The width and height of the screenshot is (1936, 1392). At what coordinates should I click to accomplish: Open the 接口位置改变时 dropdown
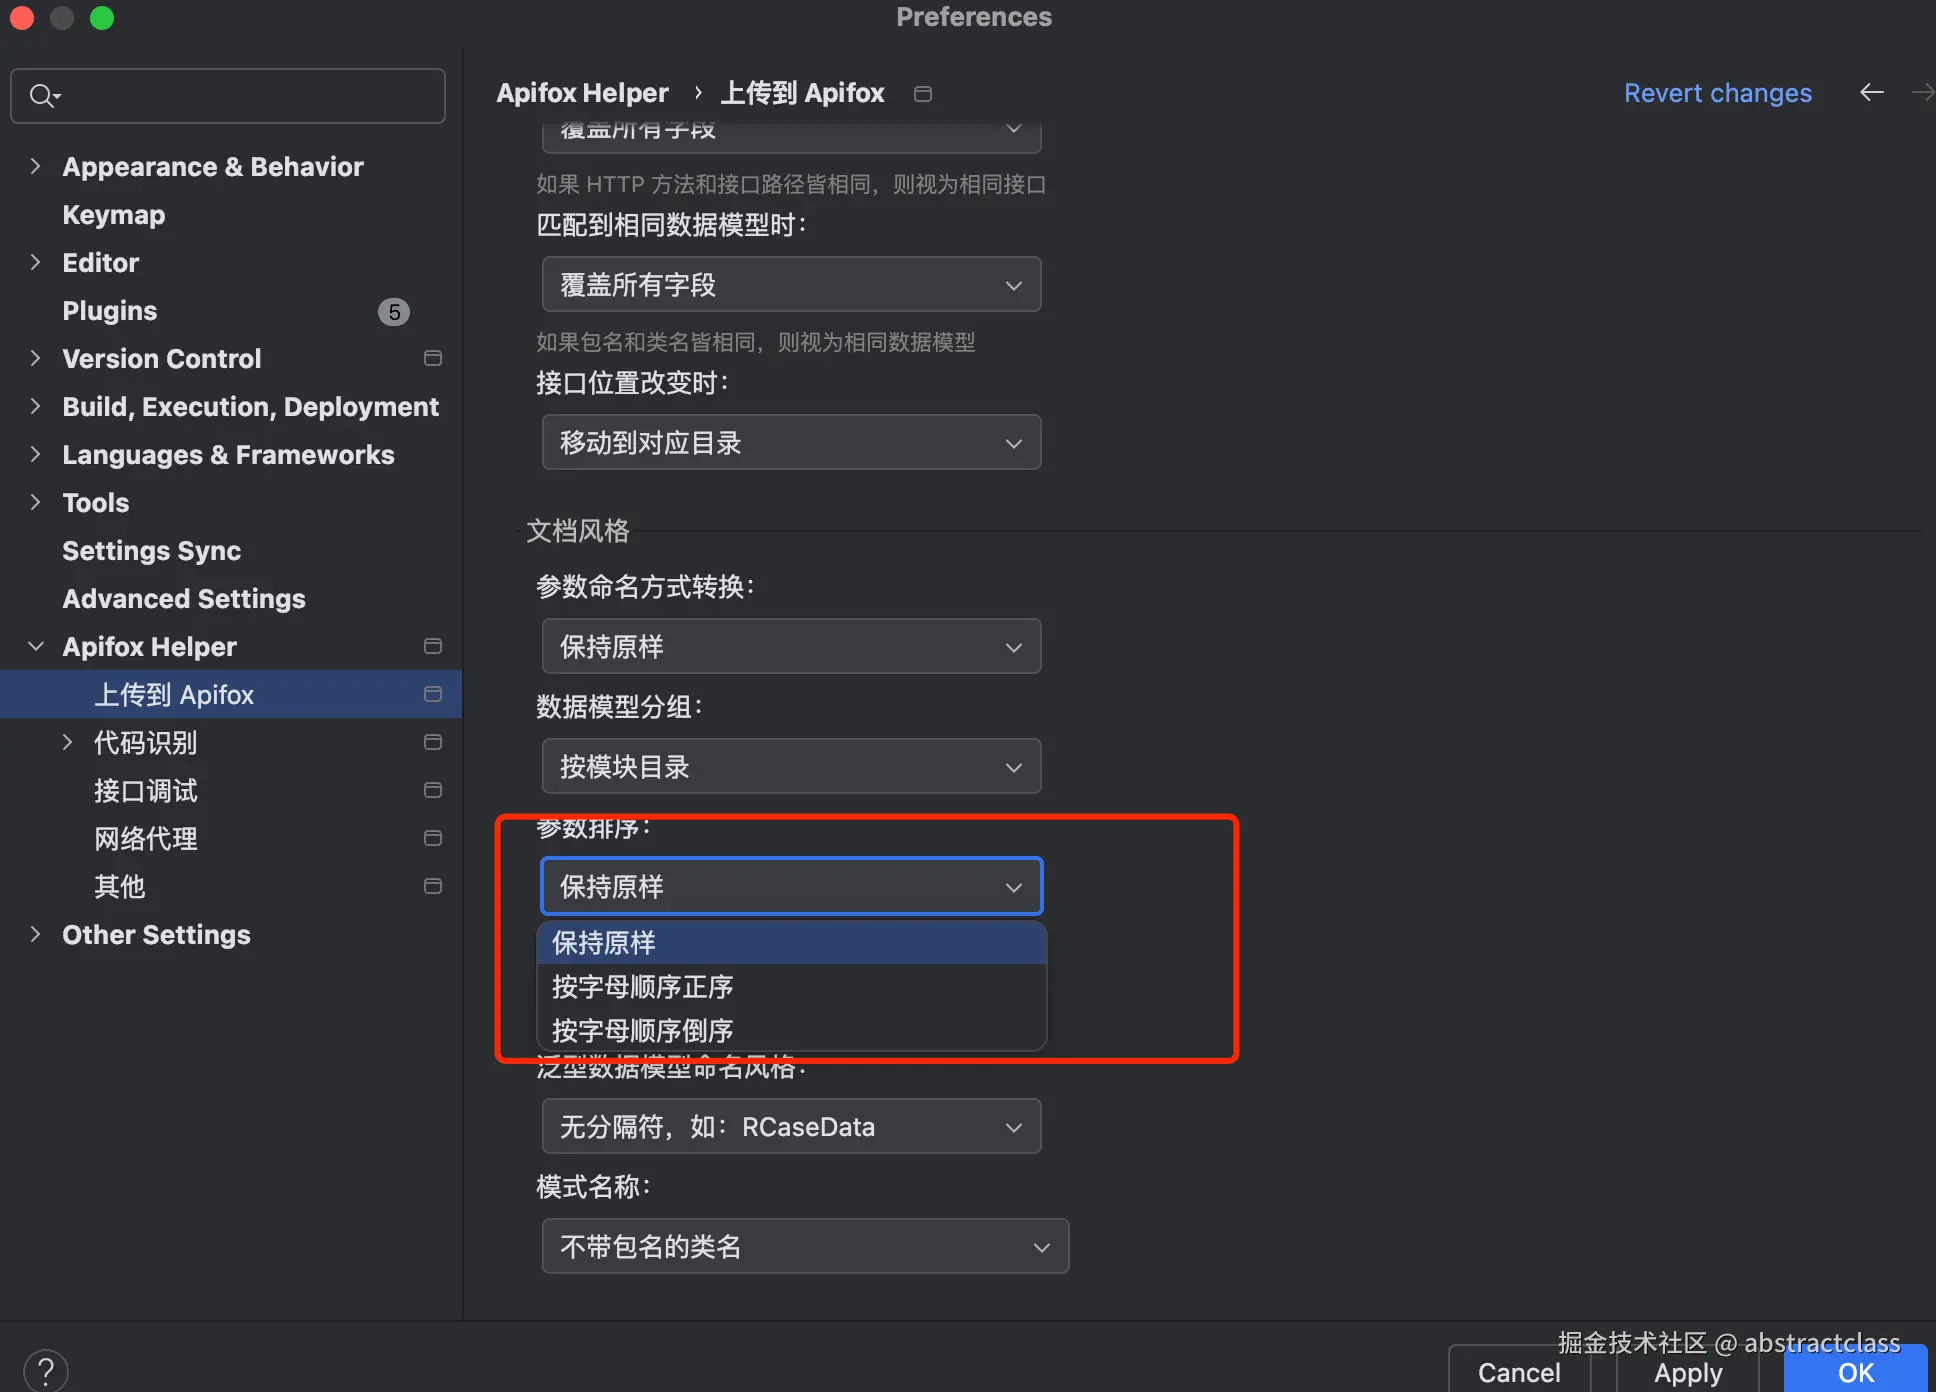point(791,443)
